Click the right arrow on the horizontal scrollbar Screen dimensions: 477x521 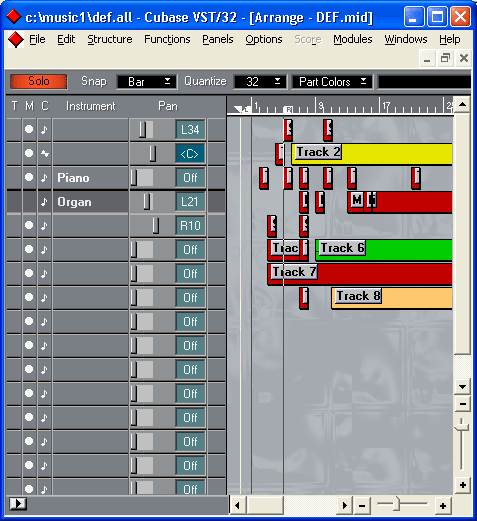click(345, 506)
